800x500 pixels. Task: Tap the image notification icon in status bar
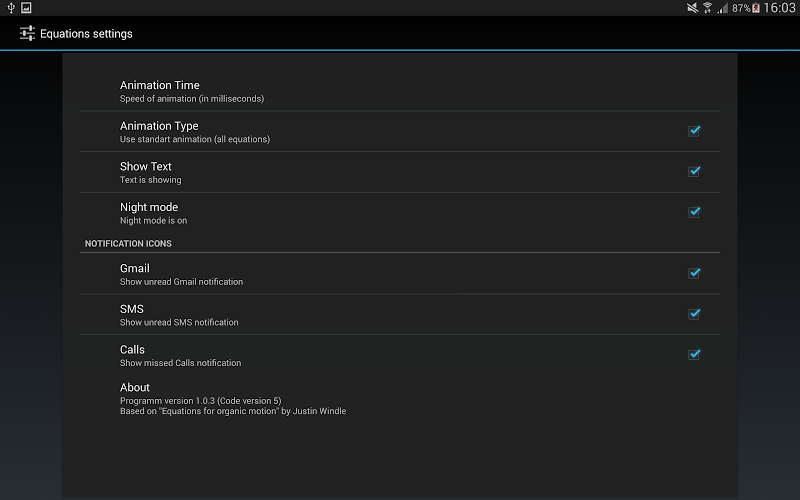(x=26, y=8)
